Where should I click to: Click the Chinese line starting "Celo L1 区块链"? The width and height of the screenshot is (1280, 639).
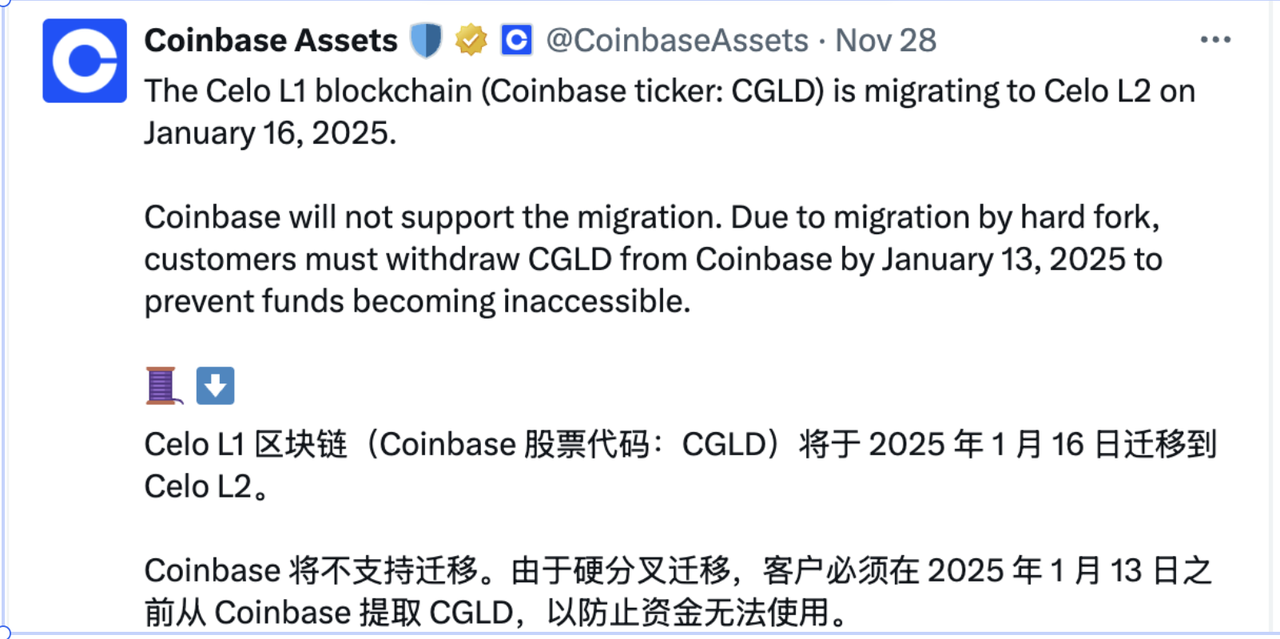pos(680,444)
